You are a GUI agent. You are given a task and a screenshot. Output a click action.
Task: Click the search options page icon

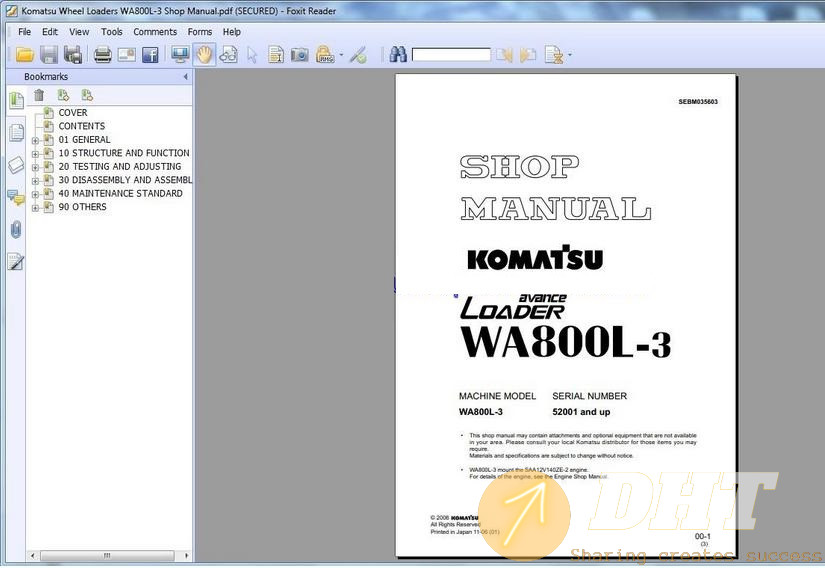tap(554, 55)
